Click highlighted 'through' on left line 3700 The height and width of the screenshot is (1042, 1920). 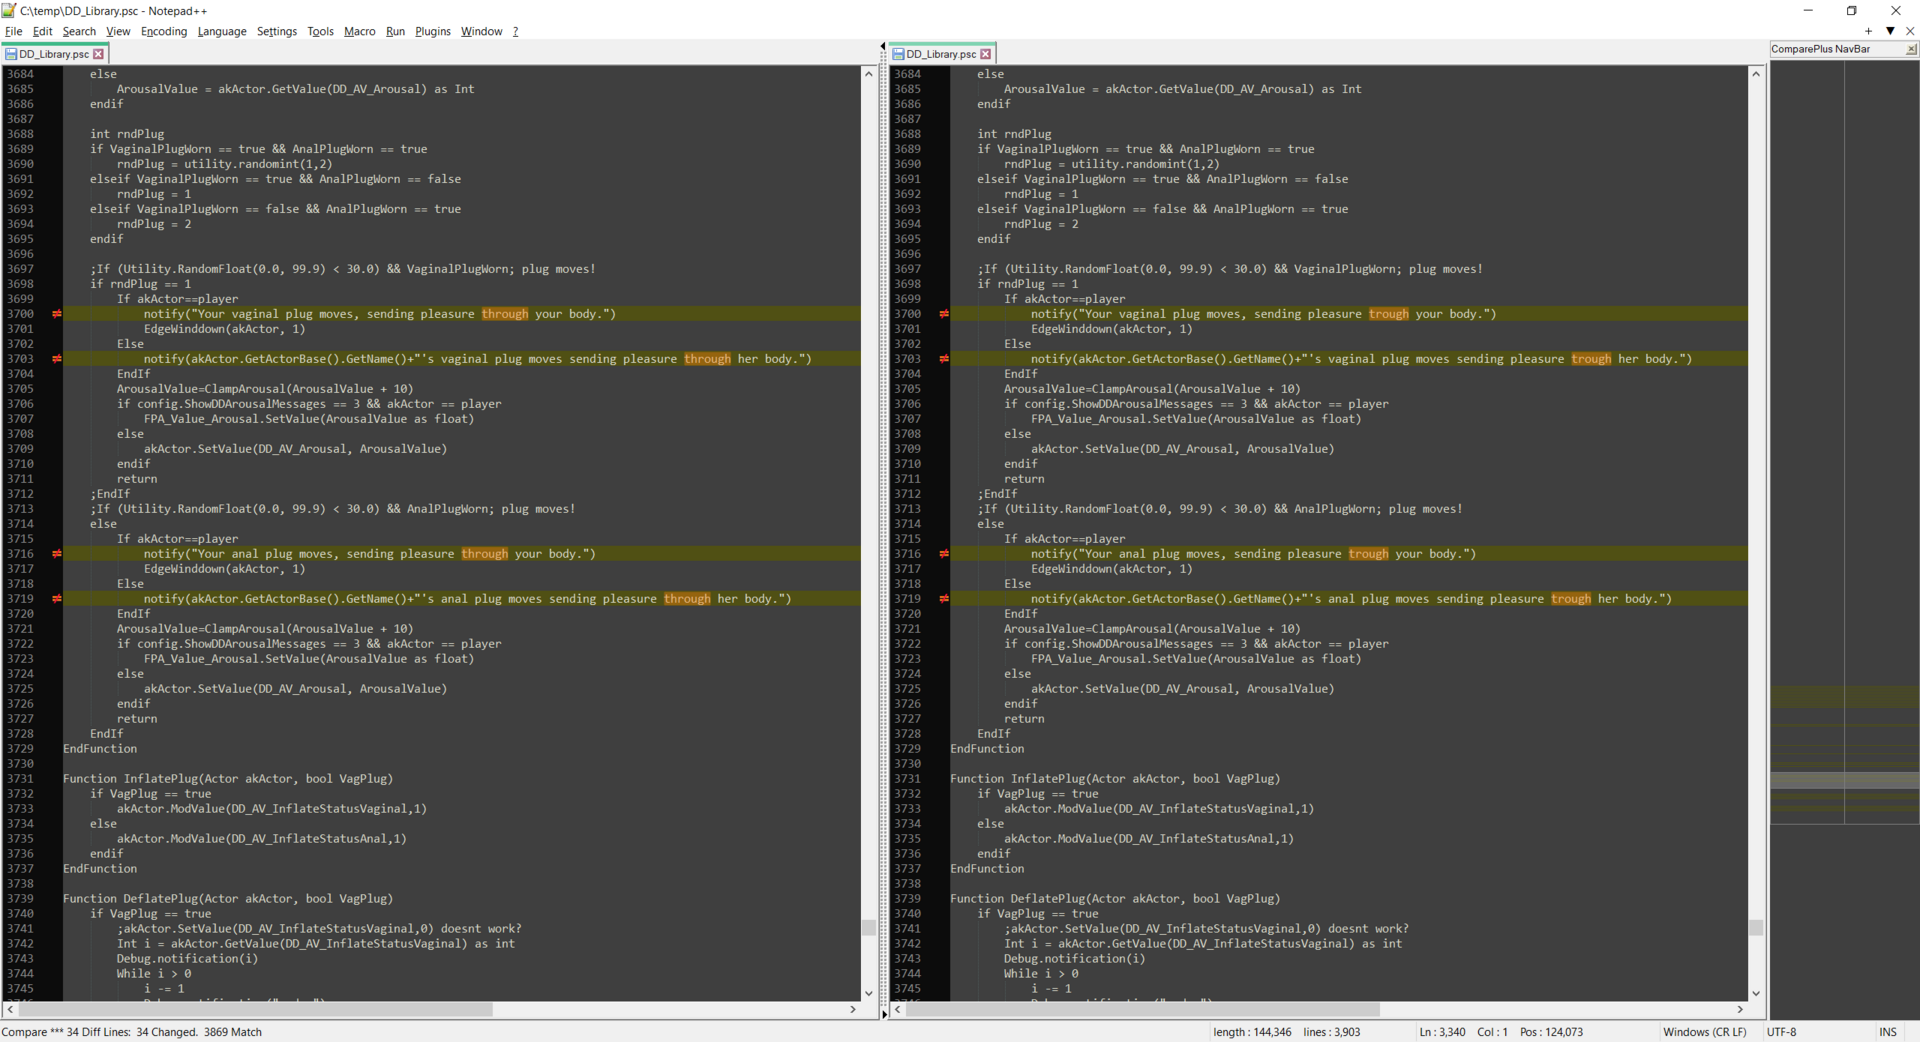pos(505,314)
